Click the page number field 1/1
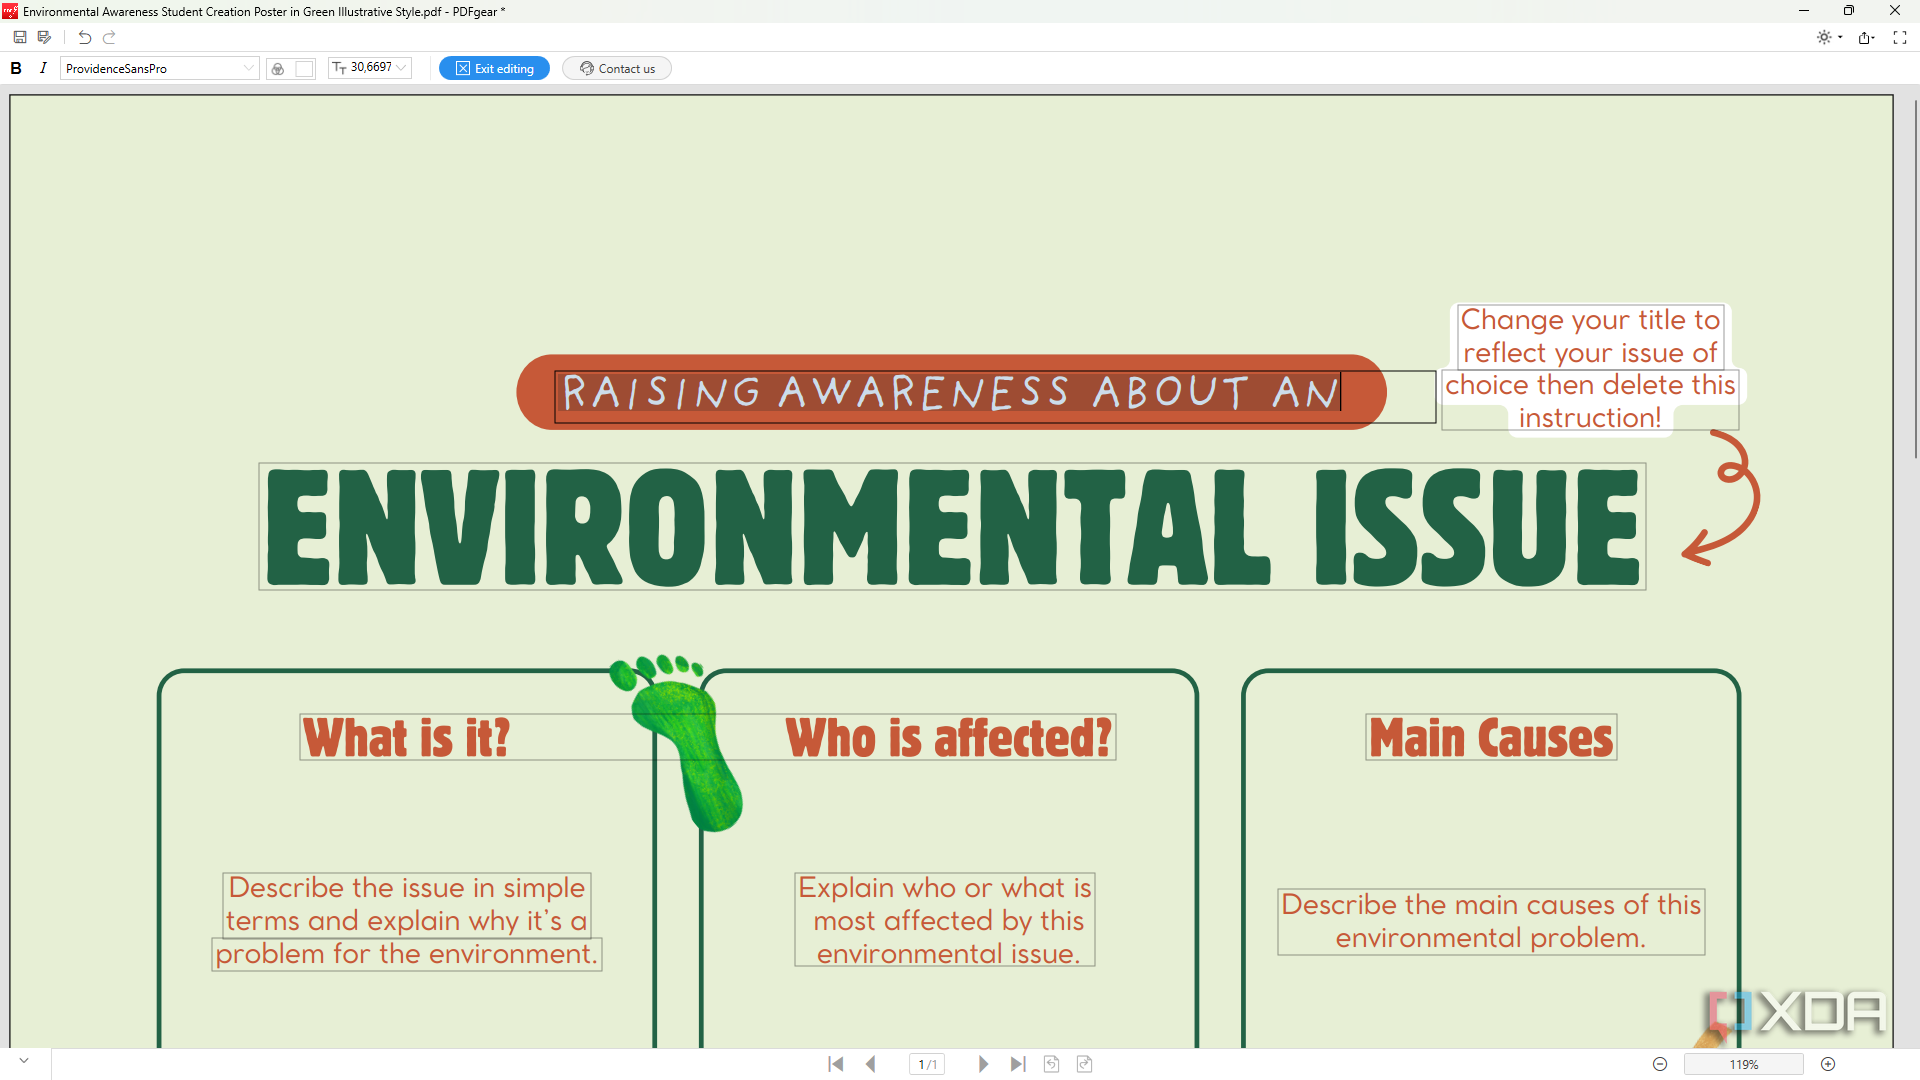This screenshot has width=1920, height=1080. point(928,1064)
